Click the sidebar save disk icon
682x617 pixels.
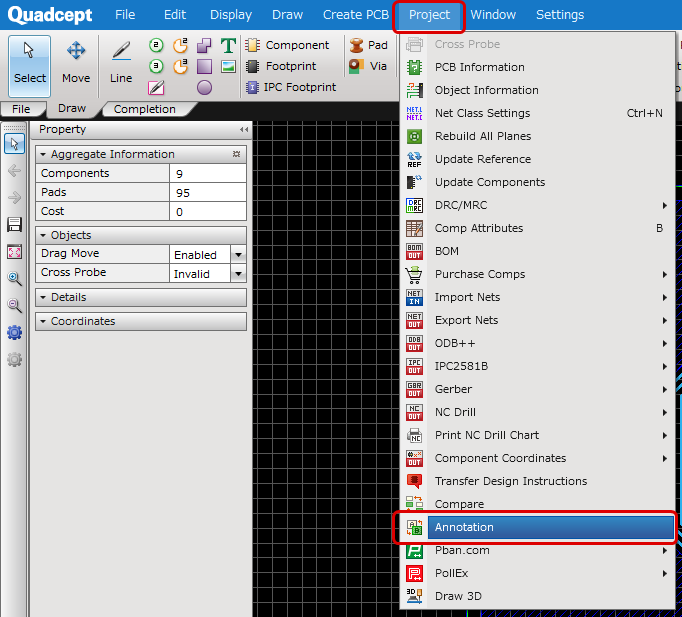[x=14, y=224]
